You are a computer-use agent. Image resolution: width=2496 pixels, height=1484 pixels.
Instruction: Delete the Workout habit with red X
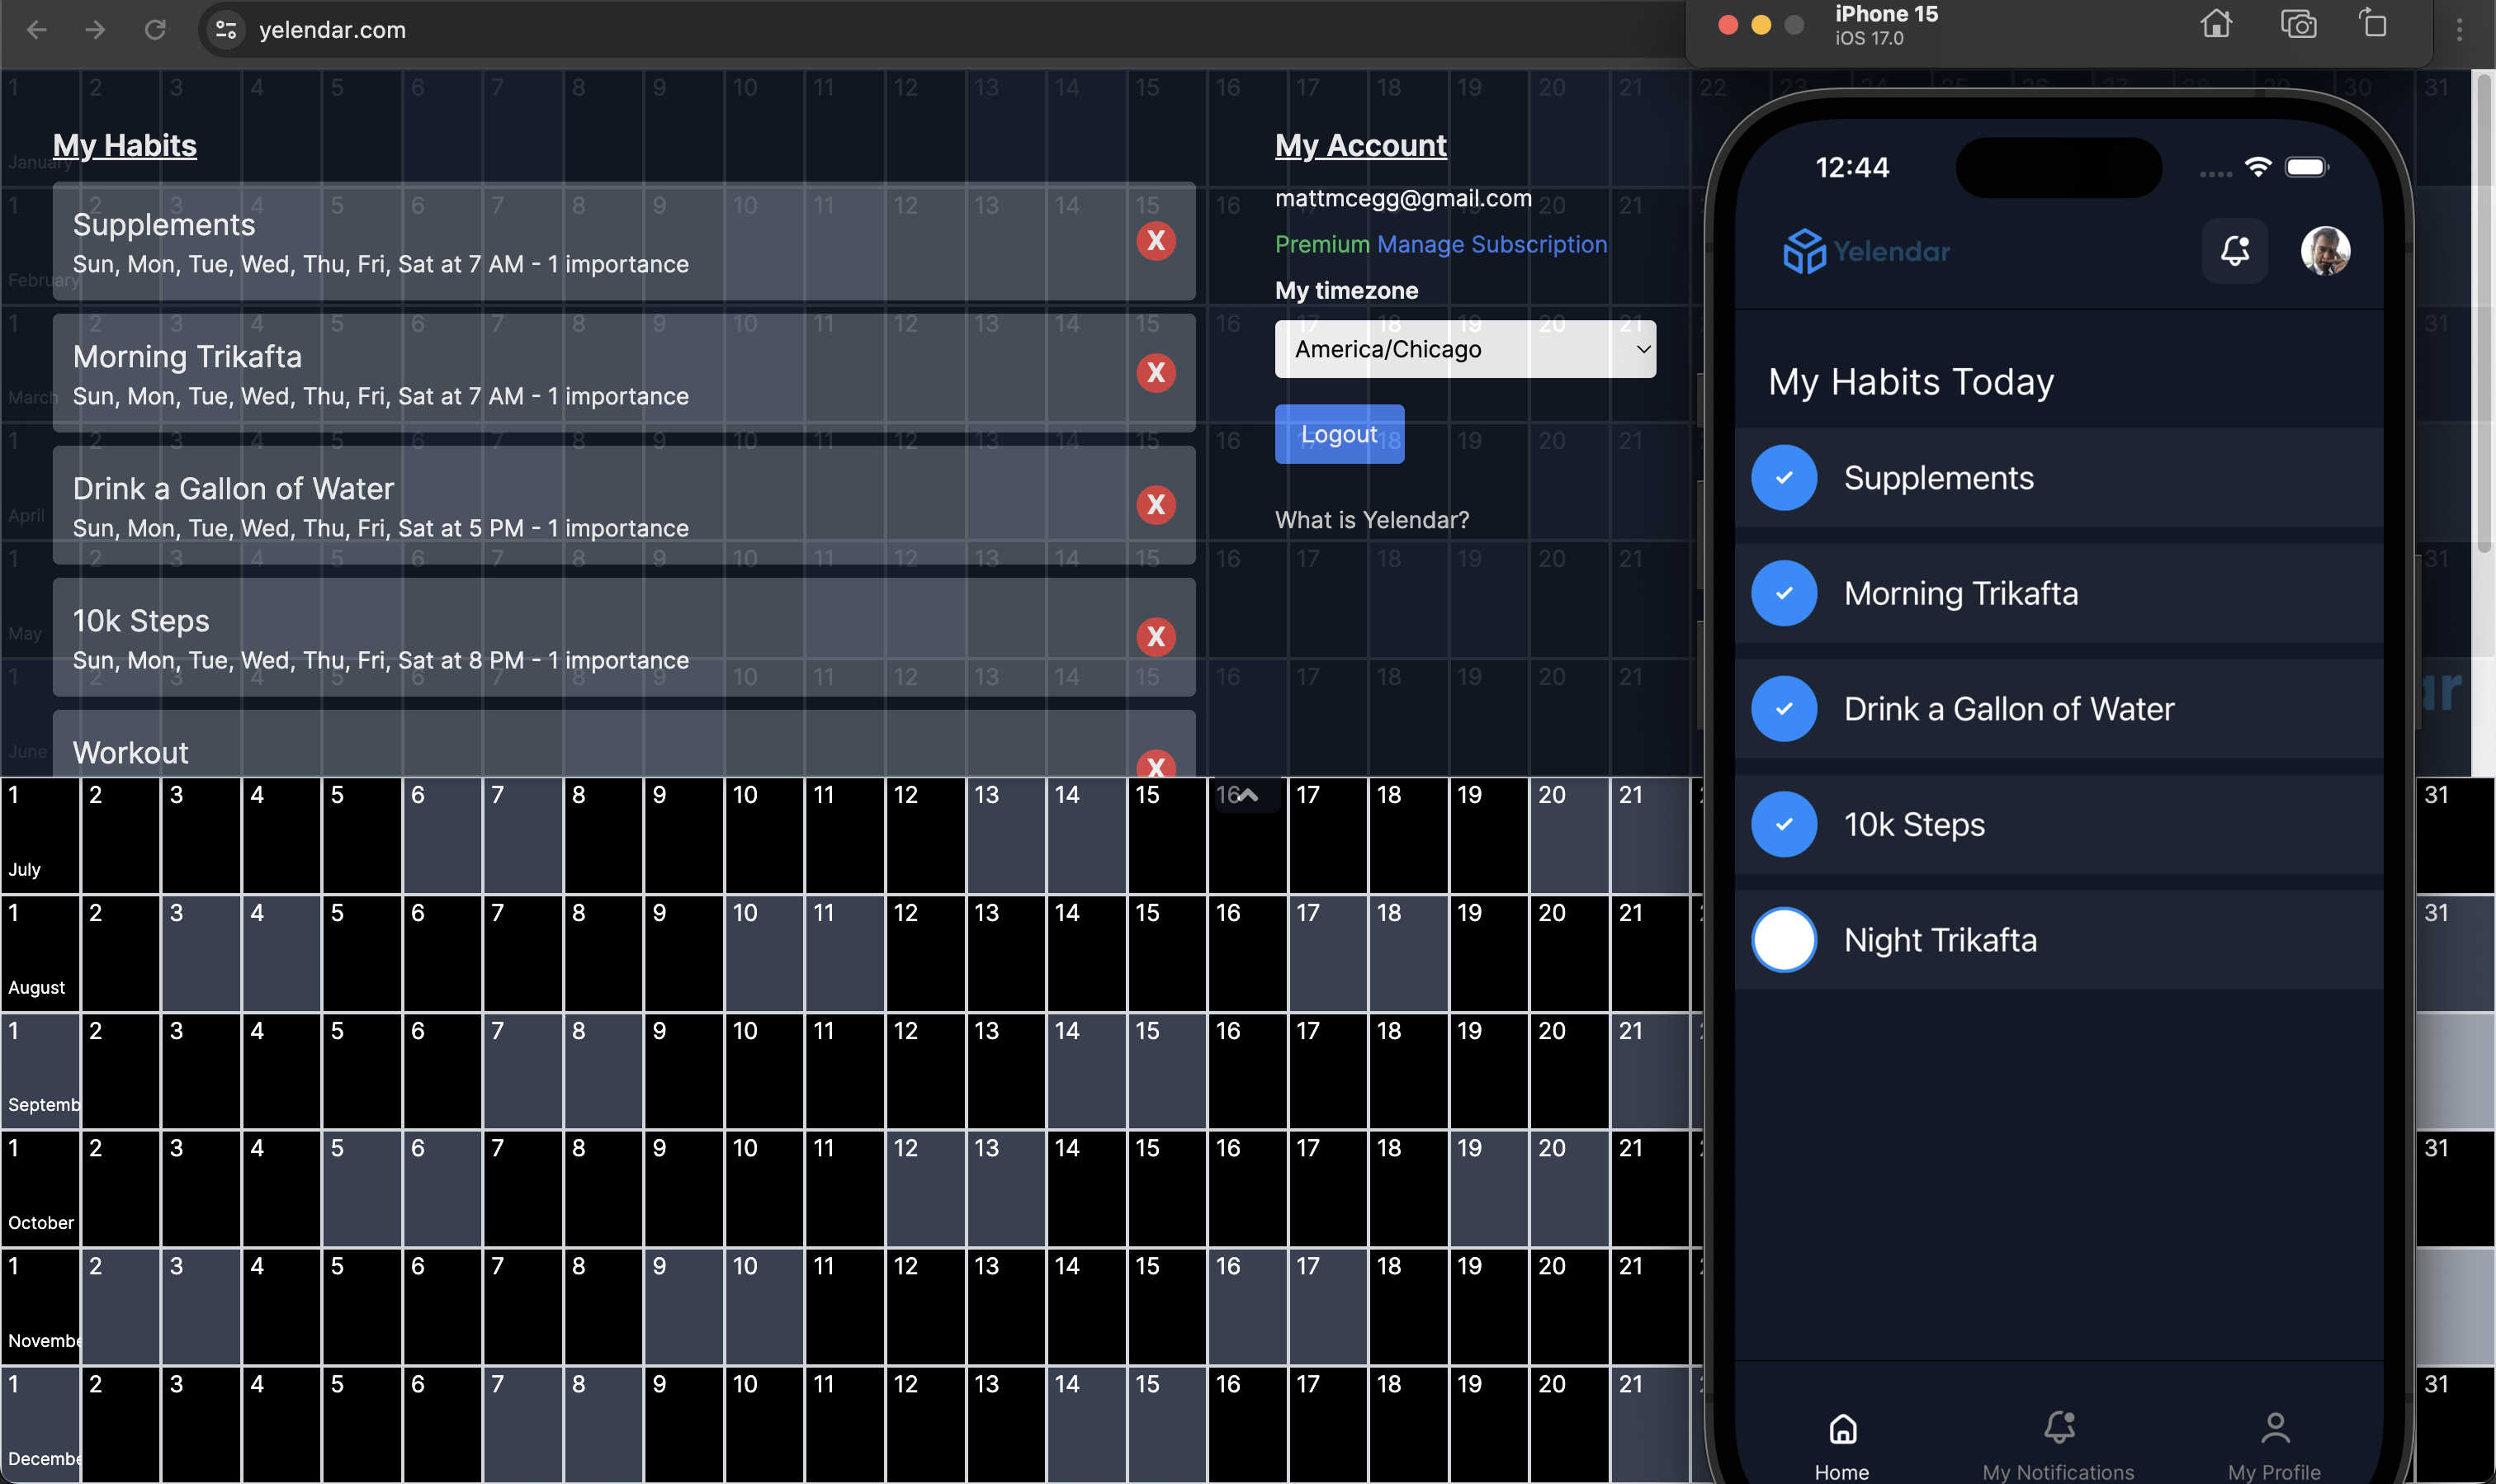pyautogui.click(x=1155, y=764)
